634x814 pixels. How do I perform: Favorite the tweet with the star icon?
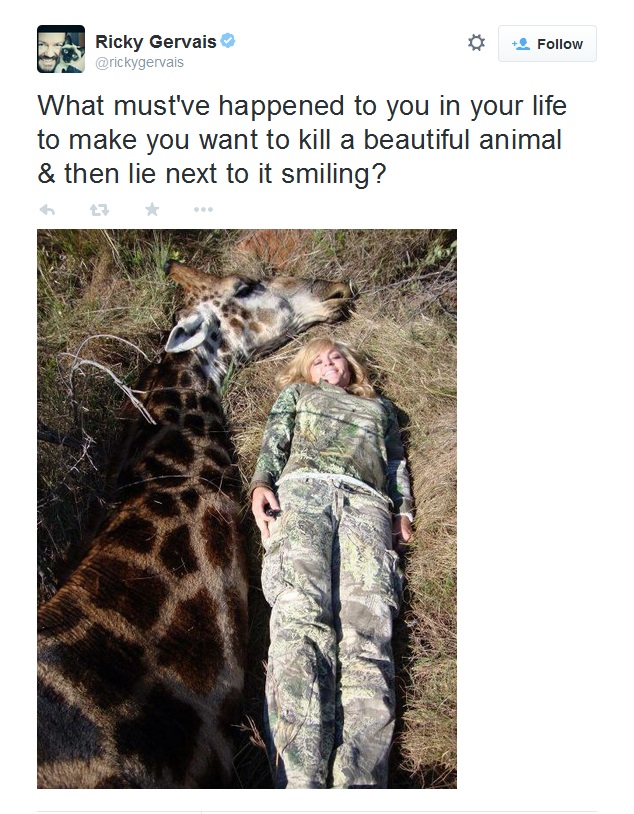click(152, 209)
